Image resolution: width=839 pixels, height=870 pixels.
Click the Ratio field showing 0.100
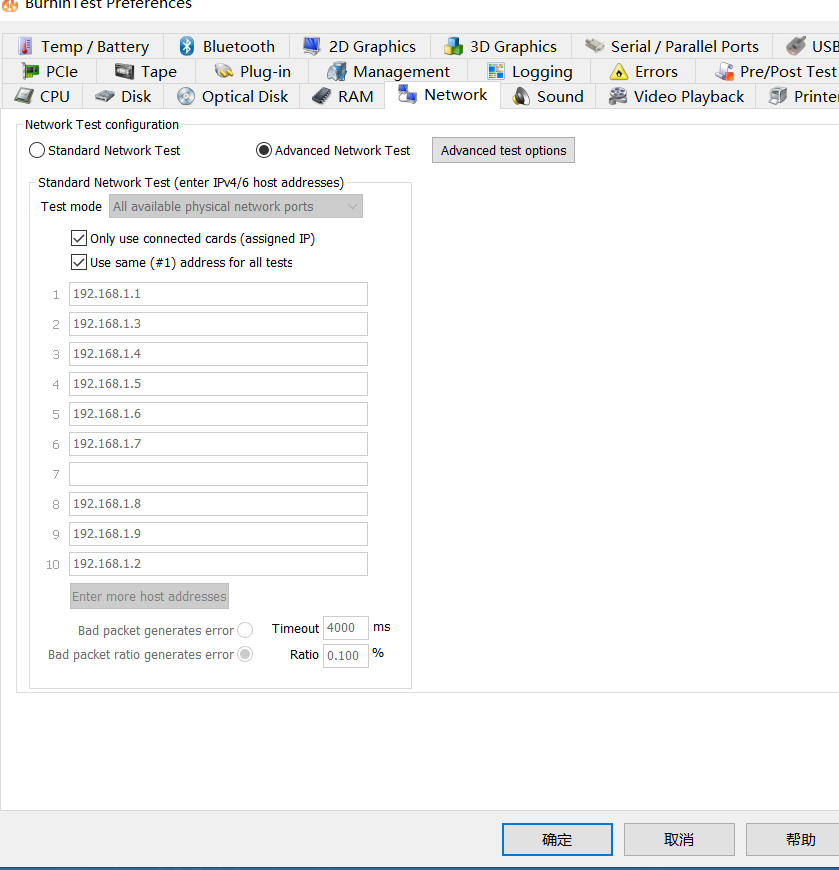point(346,655)
